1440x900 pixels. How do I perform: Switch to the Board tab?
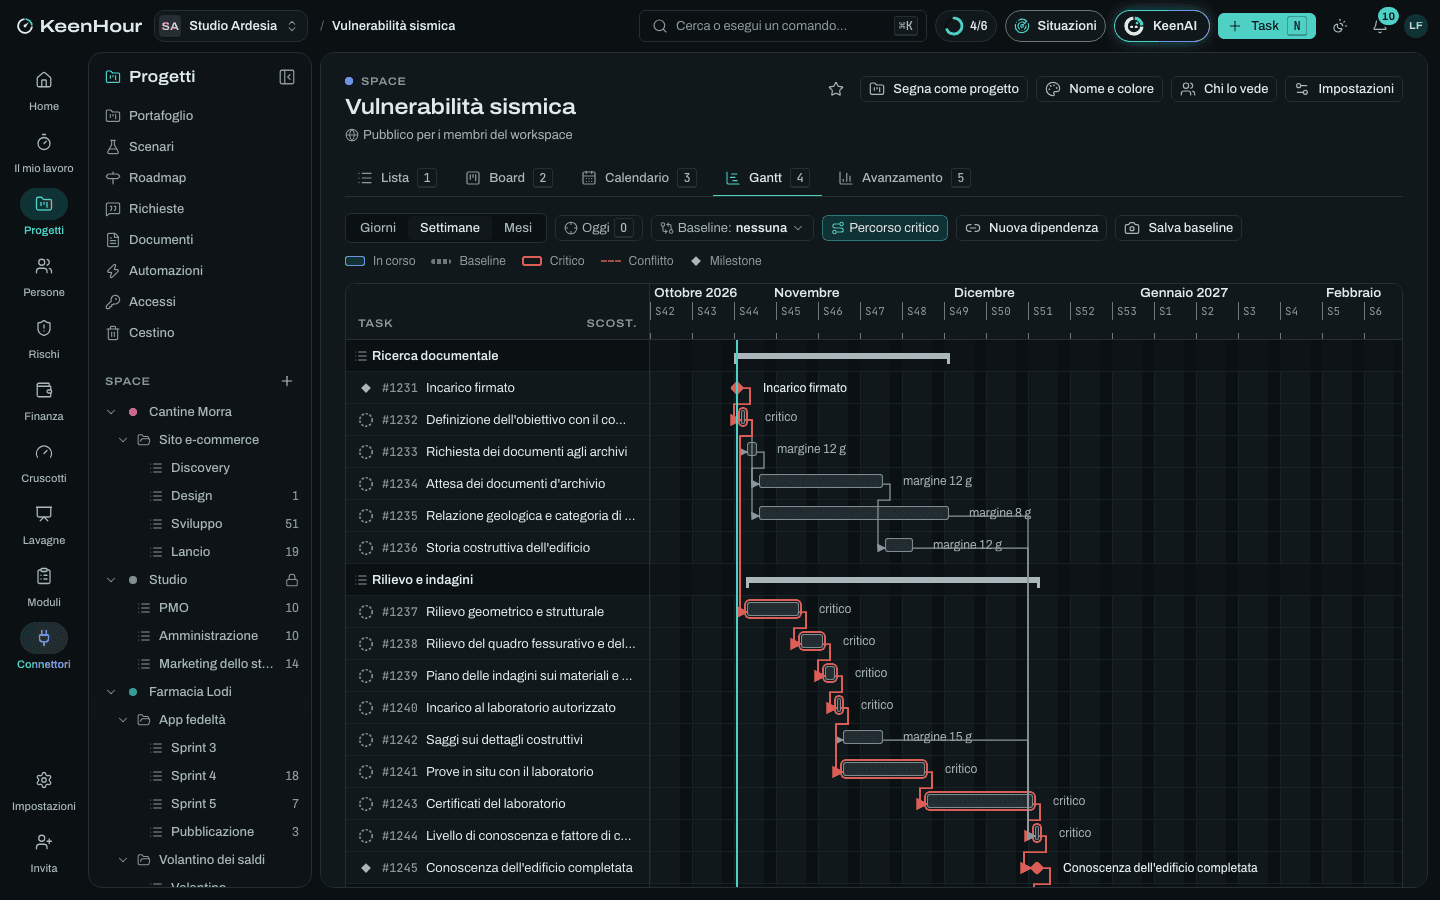508,178
